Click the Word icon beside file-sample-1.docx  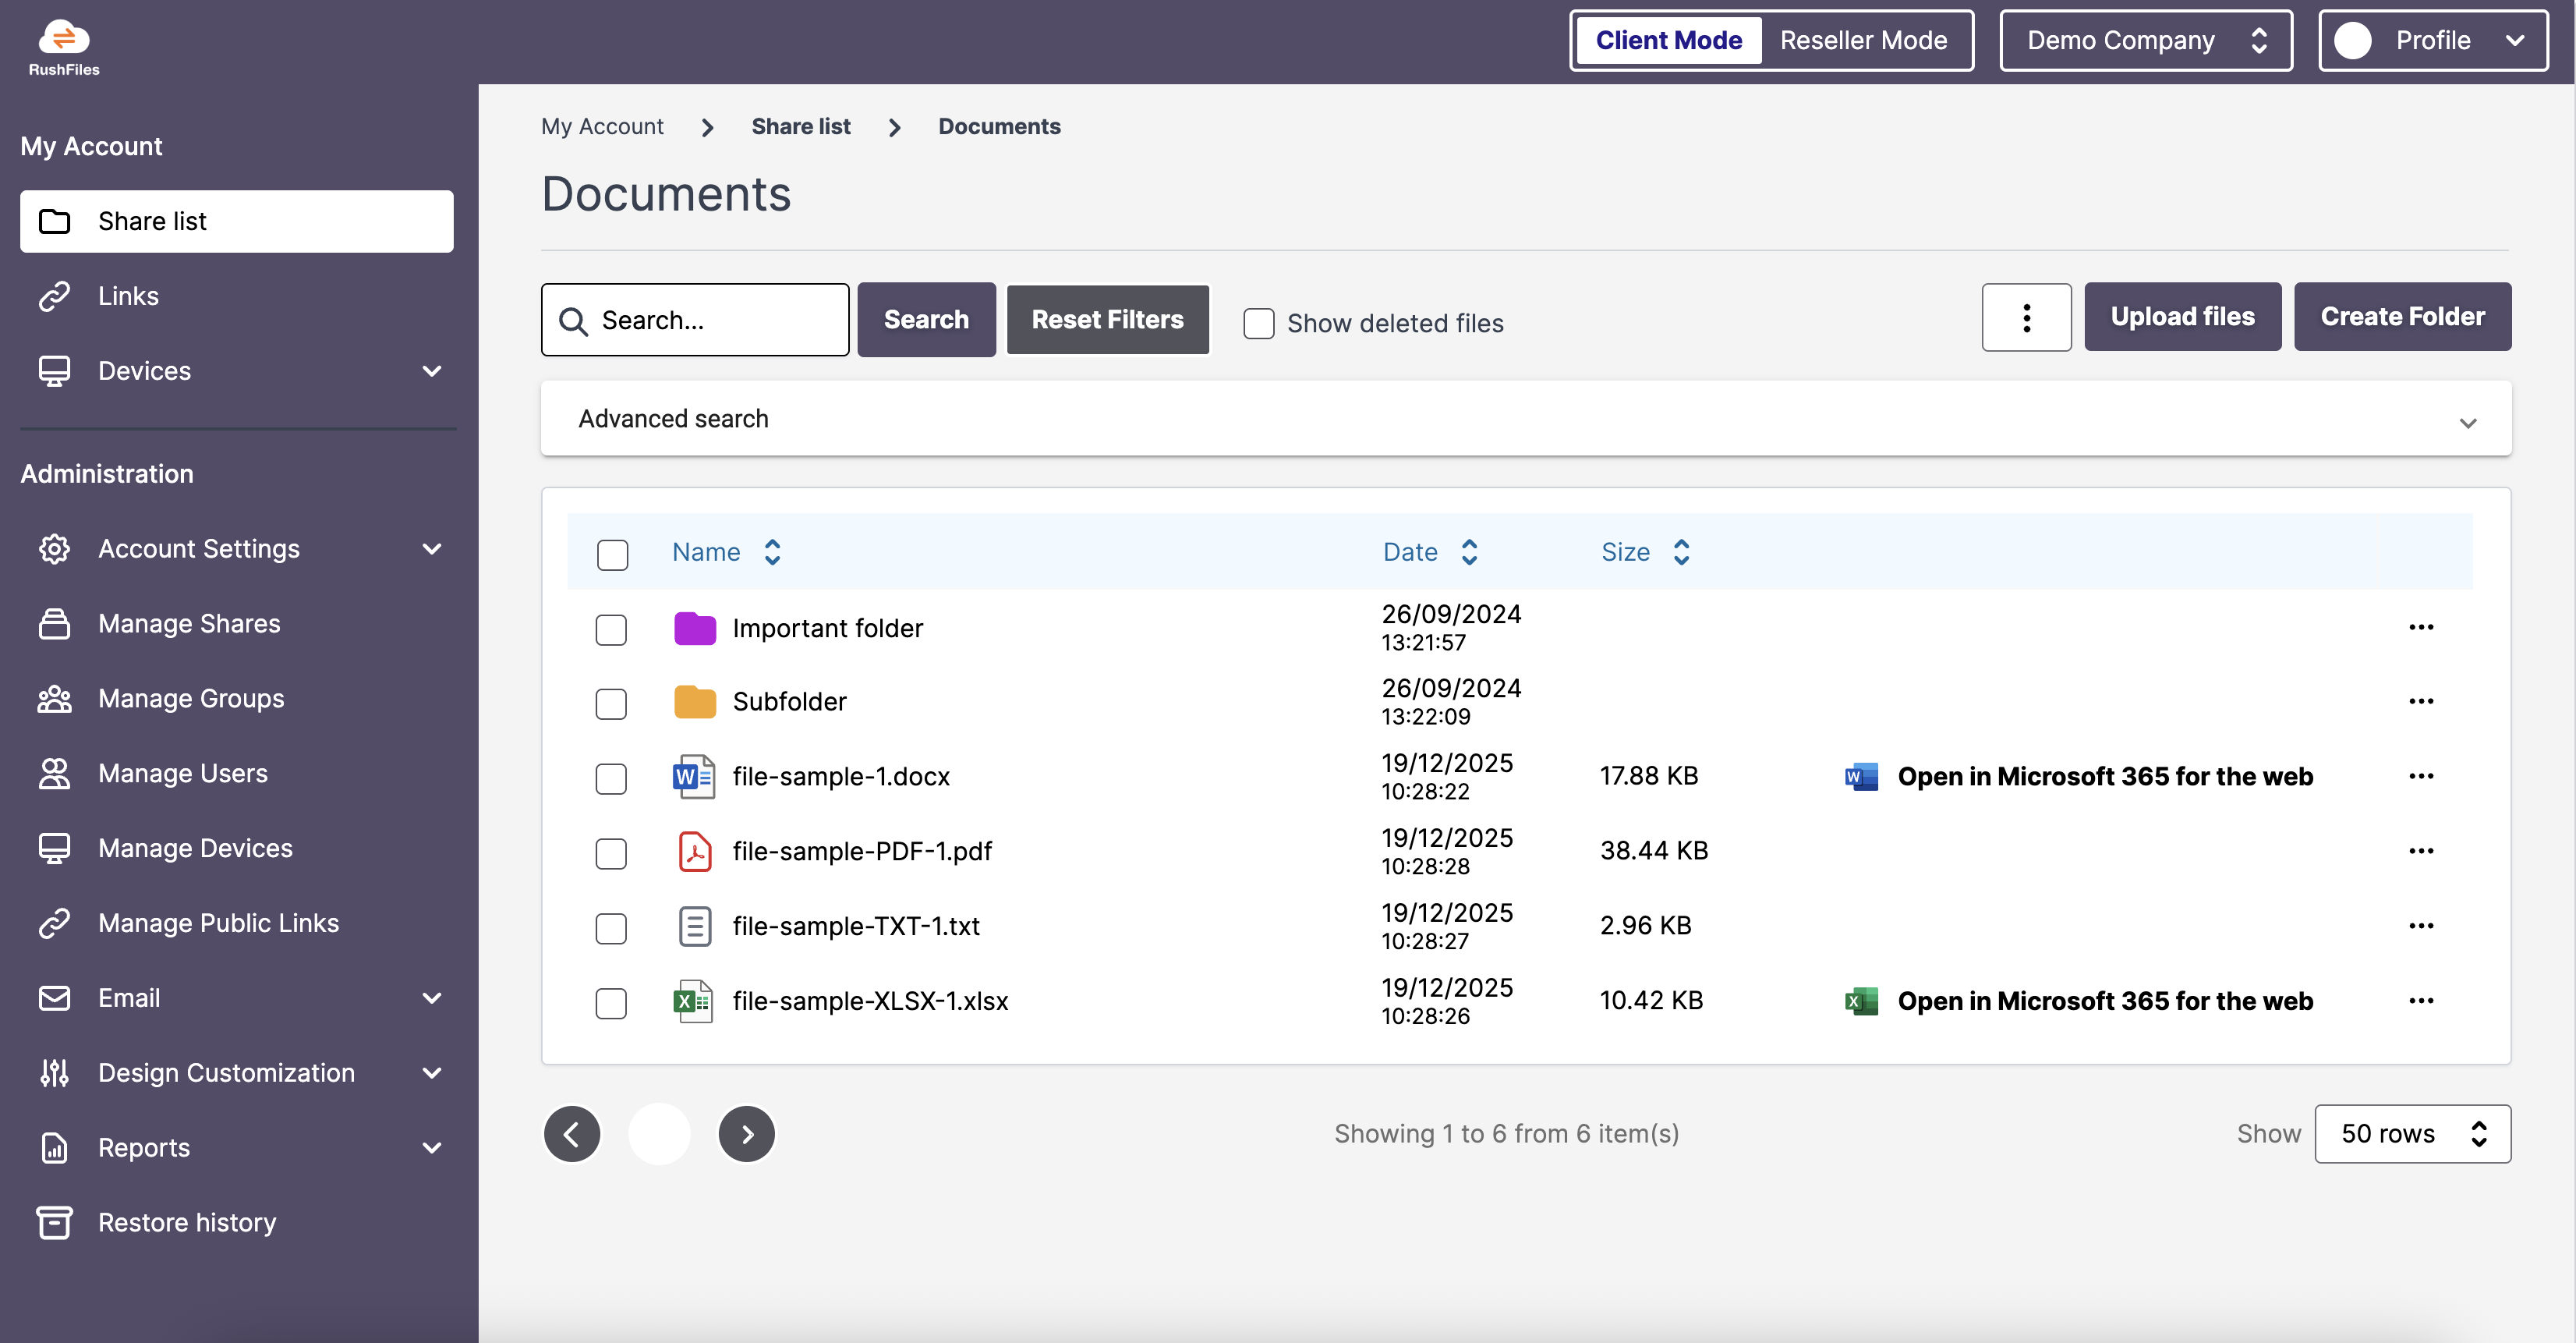click(693, 777)
